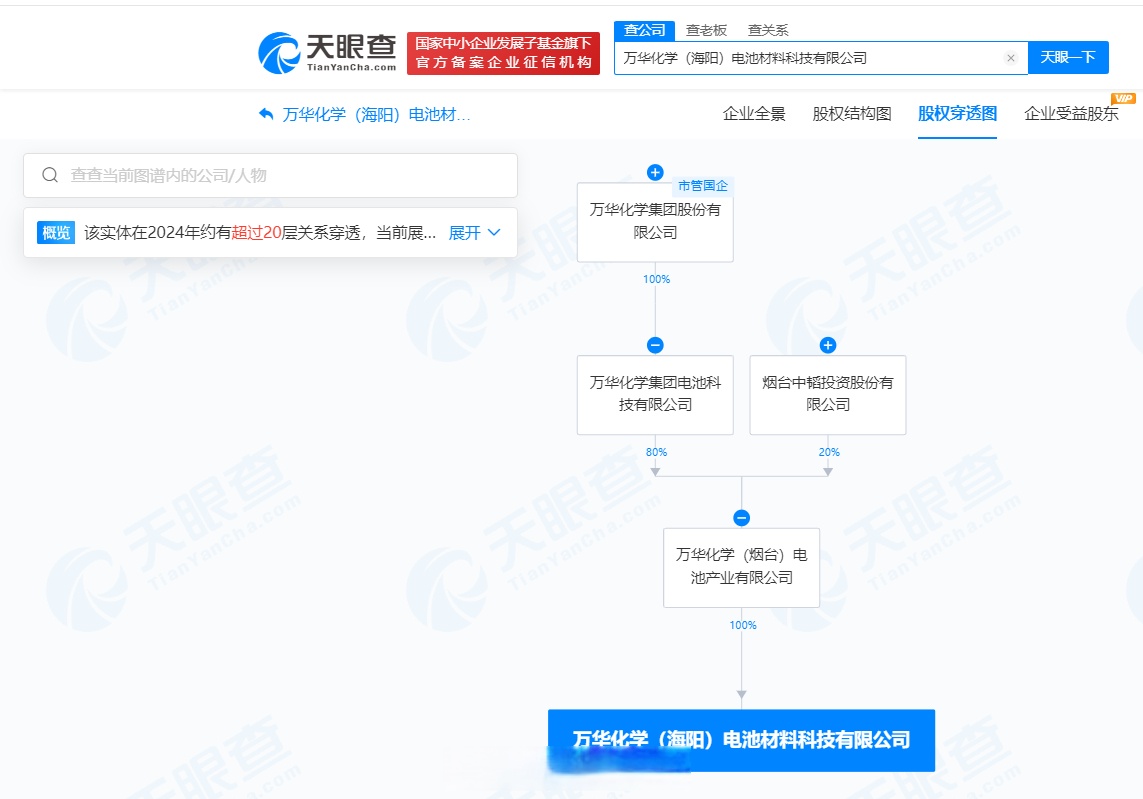Expand shareholders of 烟台中韬投资股份有限公司
Image resolution: width=1143 pixels, height=799 pixels.
tap(827, 344)
